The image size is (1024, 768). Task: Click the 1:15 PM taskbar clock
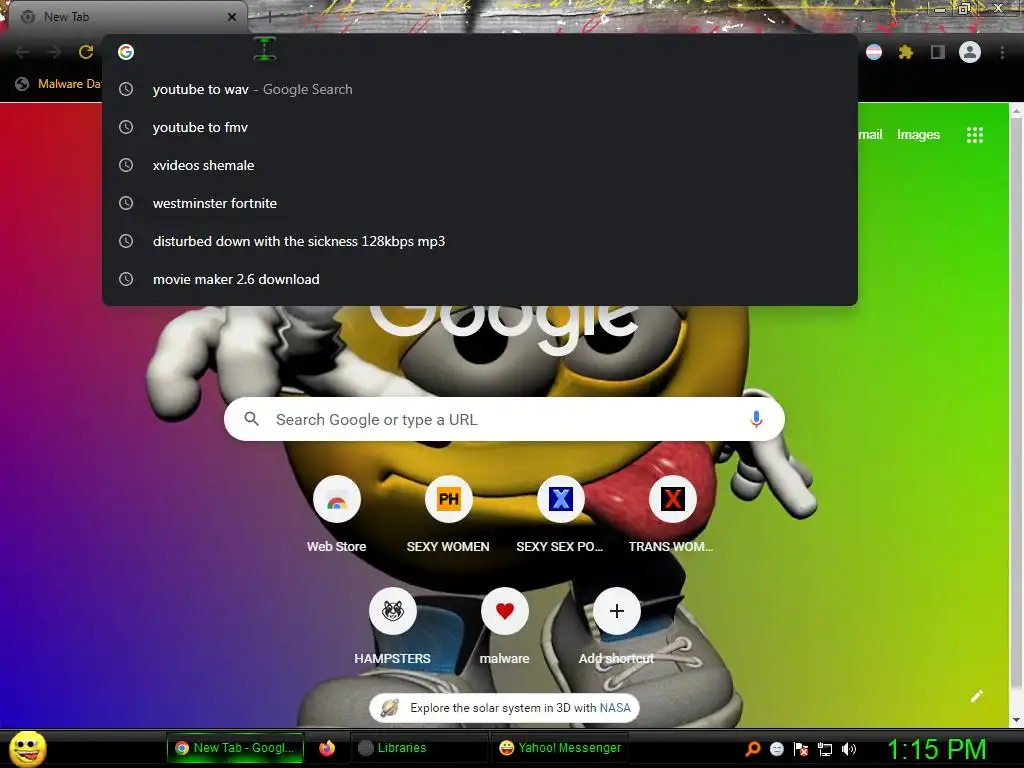[x=936, y=749]
